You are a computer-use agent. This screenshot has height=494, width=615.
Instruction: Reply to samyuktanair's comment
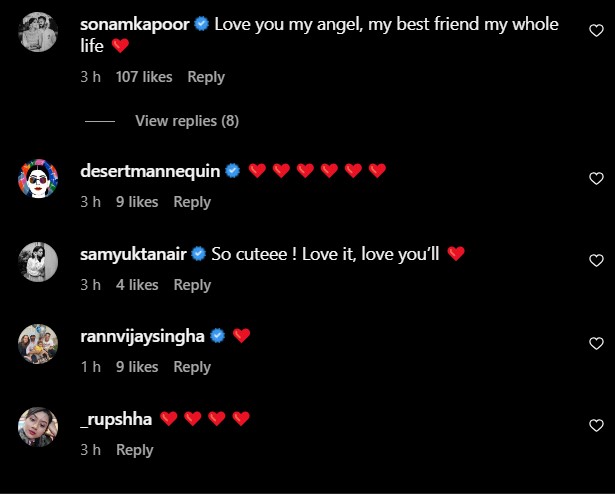(x=192, y=285)
